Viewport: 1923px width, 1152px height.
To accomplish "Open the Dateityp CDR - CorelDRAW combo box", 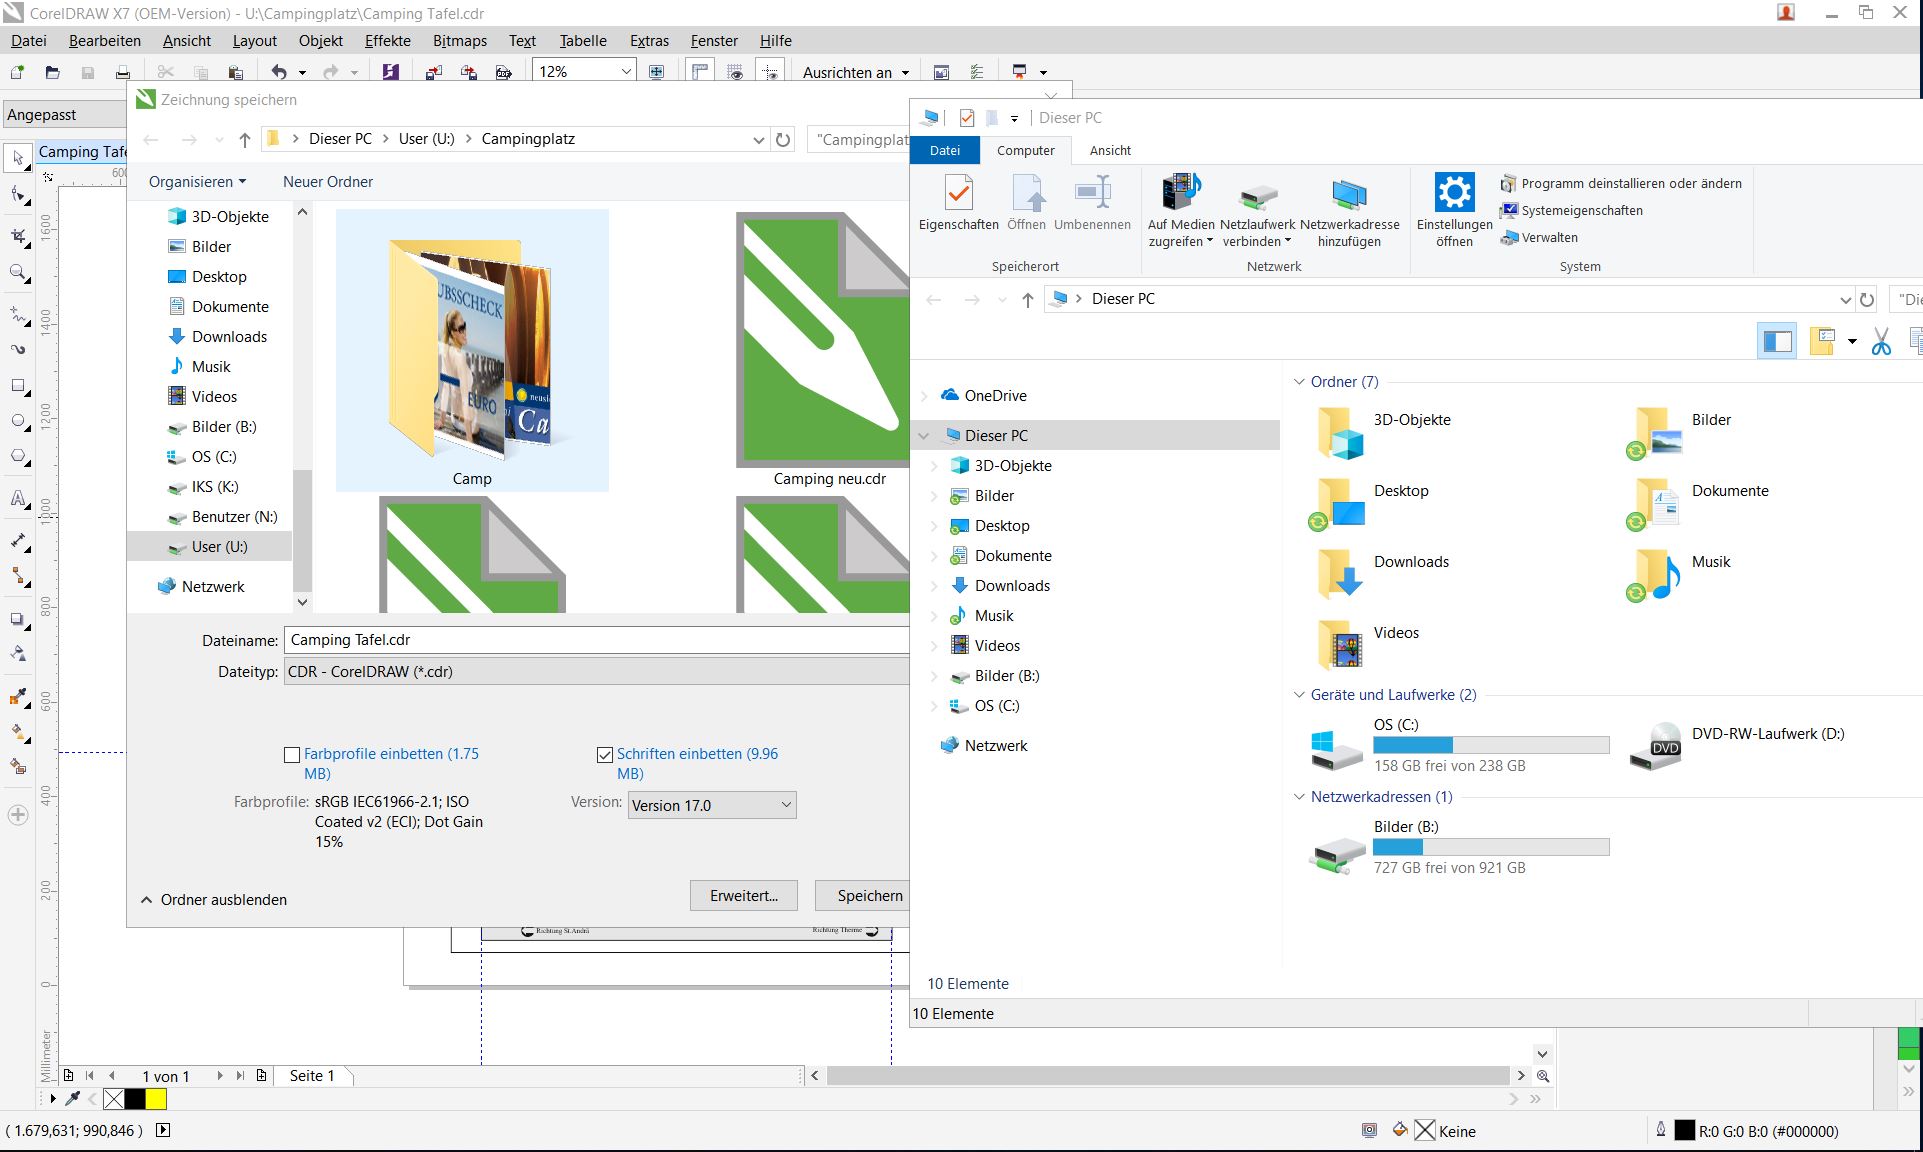I will click(x=596, y=672).
